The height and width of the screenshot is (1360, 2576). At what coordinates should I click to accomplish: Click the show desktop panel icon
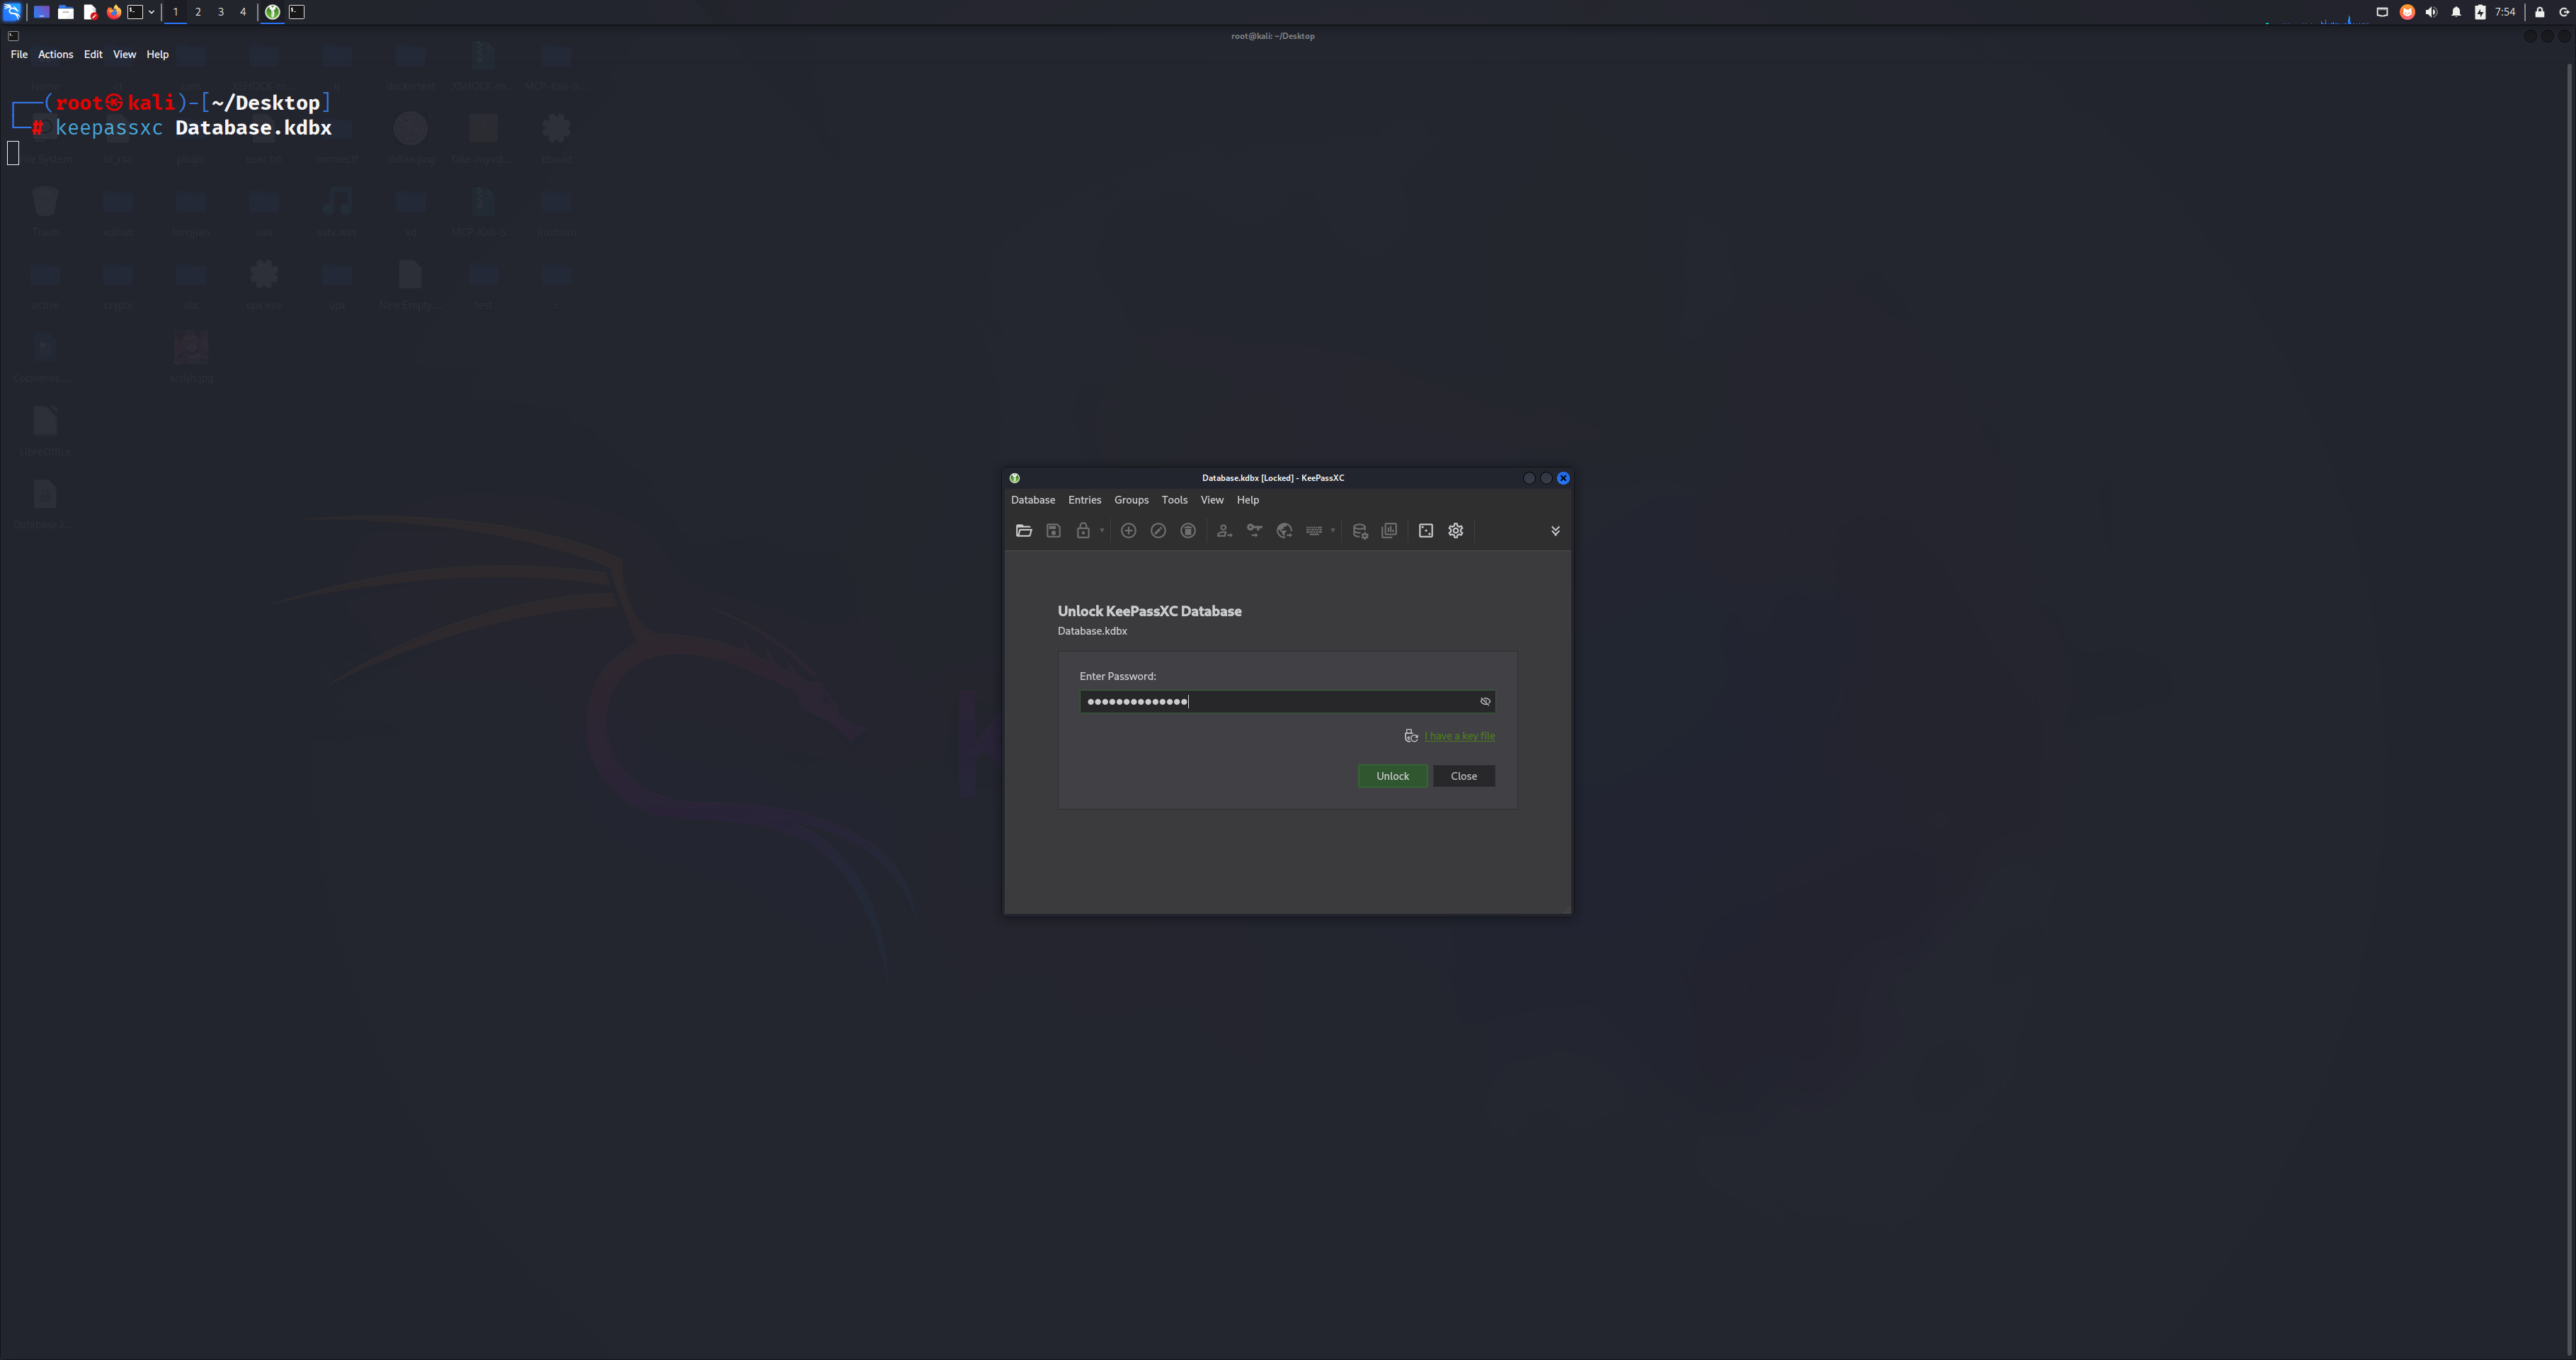pos(41,12)
